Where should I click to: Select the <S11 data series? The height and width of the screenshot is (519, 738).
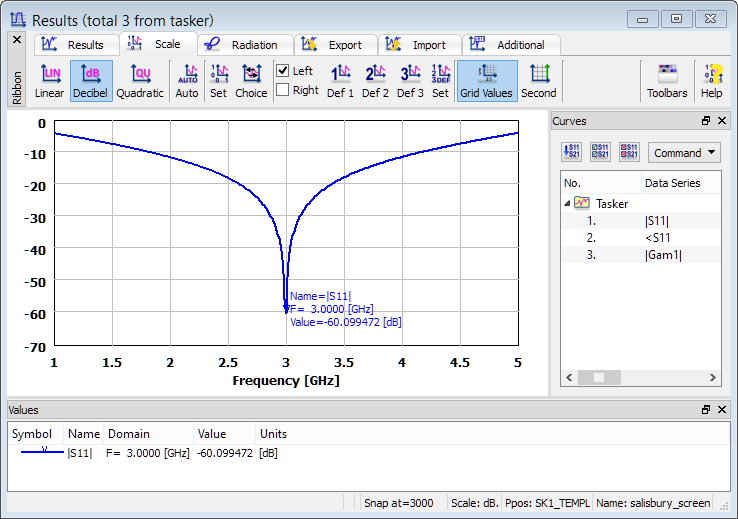tap(657, 237)
